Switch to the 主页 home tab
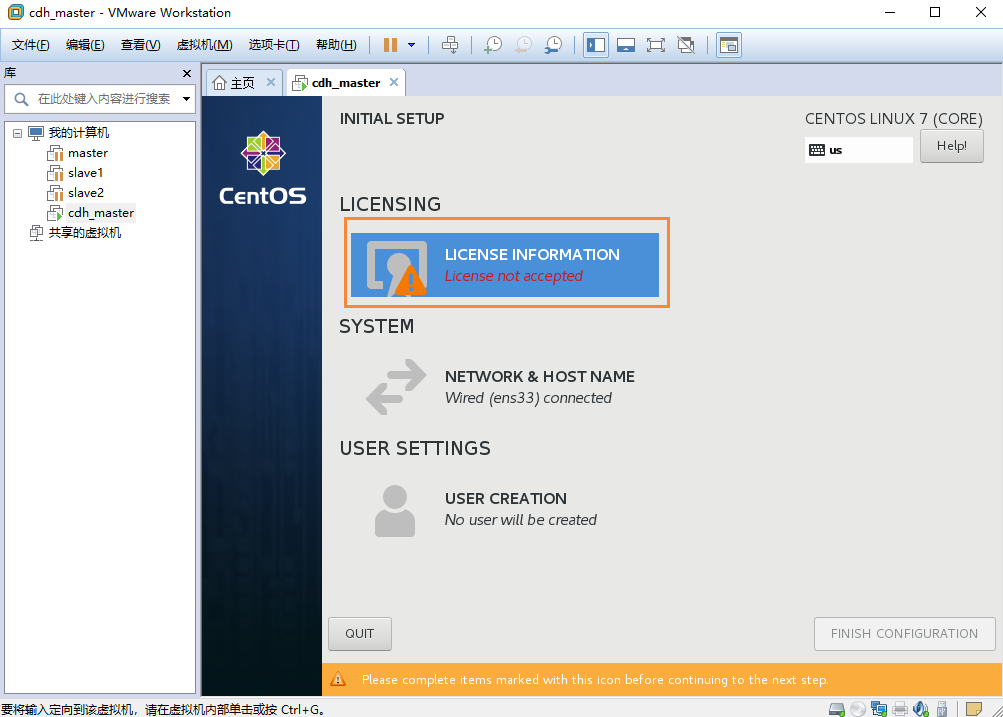The width and height of the screenshot is (1003, 717). [x=242, y=83]
